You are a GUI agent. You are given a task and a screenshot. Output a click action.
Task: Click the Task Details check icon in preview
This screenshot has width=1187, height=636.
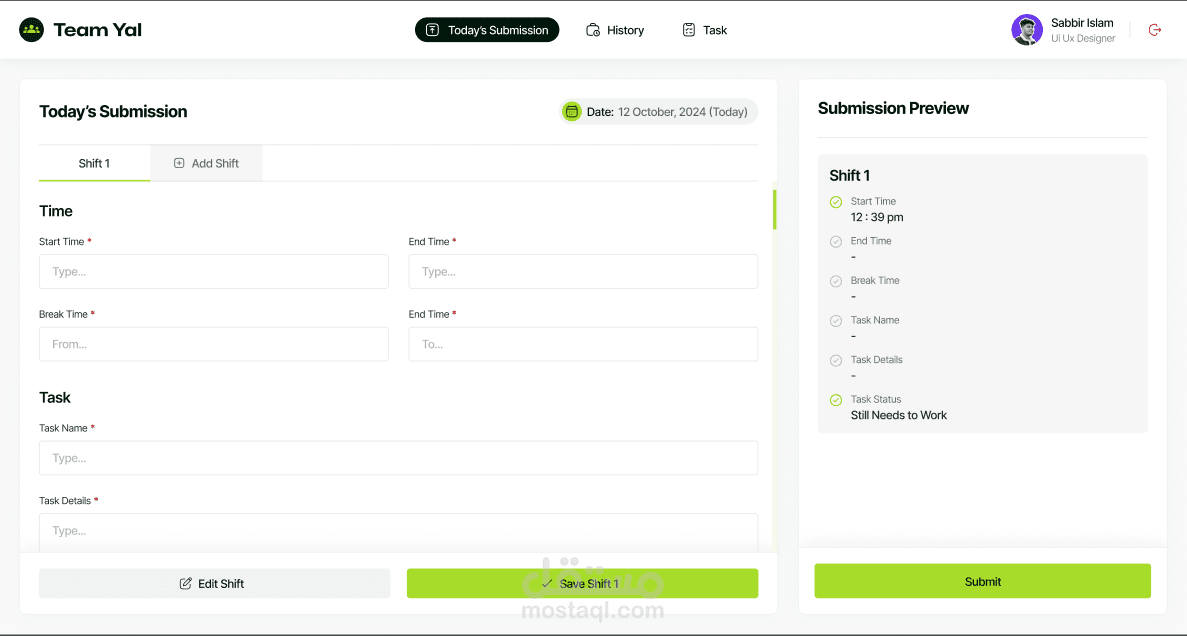tap(836, 360)
